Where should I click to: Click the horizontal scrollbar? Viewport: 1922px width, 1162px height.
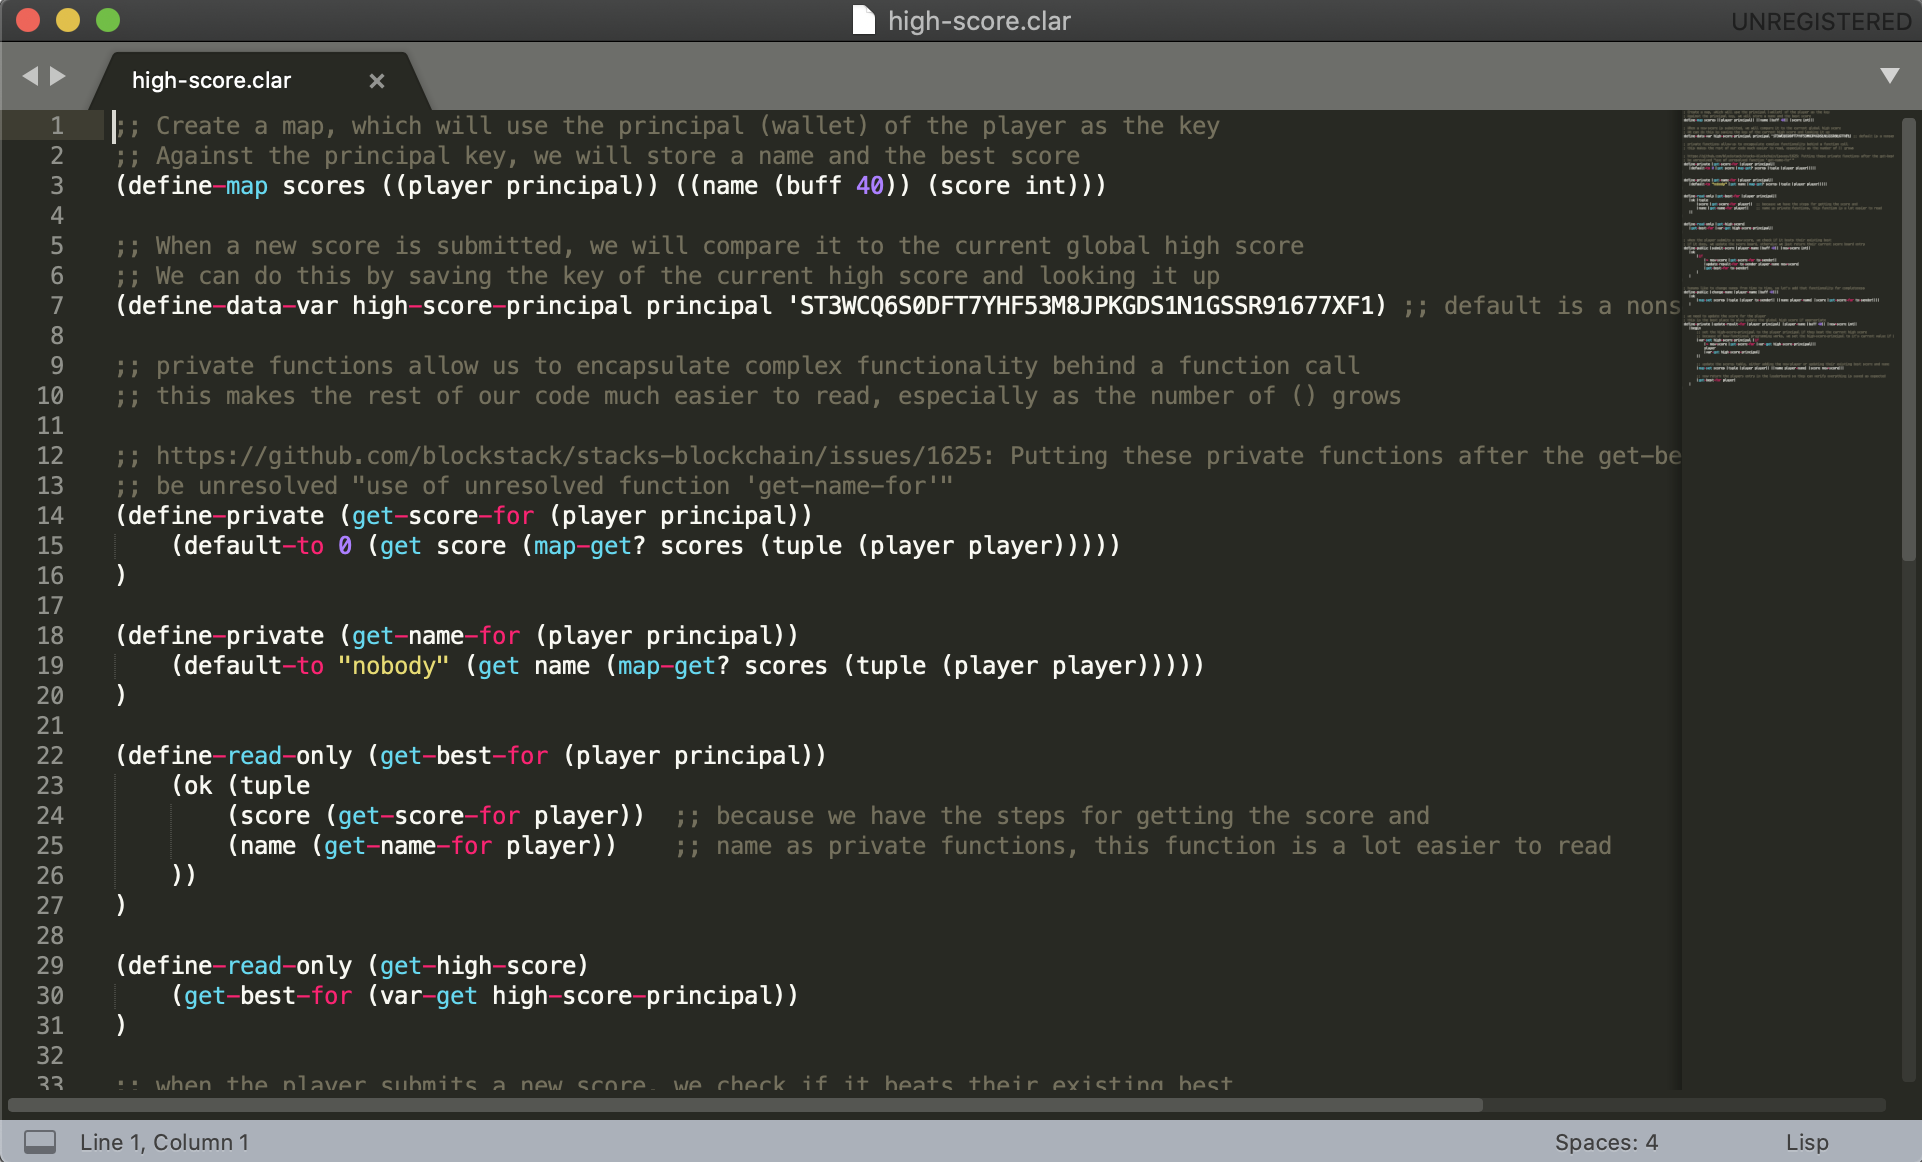745,1105
